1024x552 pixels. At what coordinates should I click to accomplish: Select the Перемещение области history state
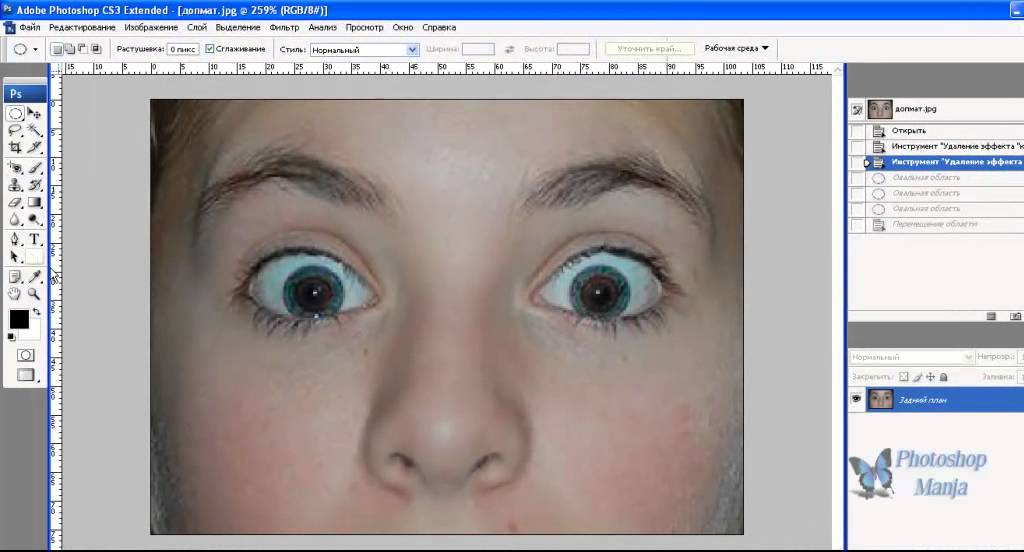click(944, 225)
